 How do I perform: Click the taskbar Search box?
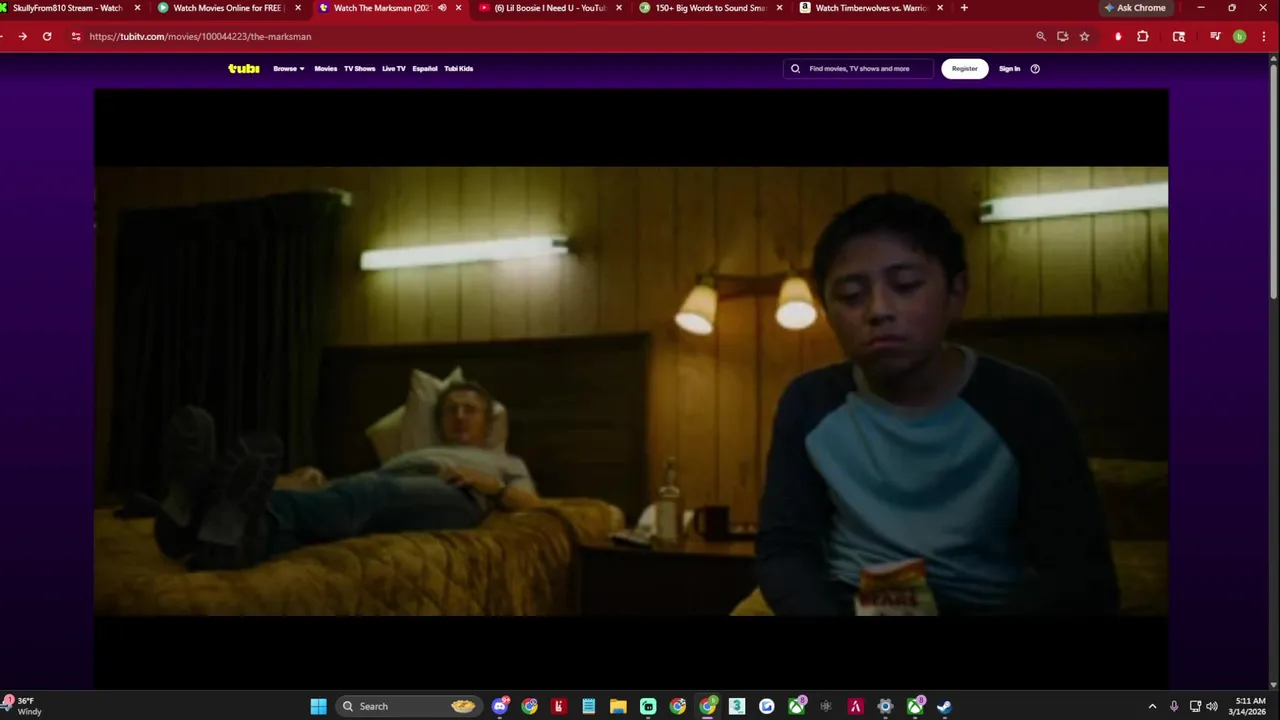(408, 706)
